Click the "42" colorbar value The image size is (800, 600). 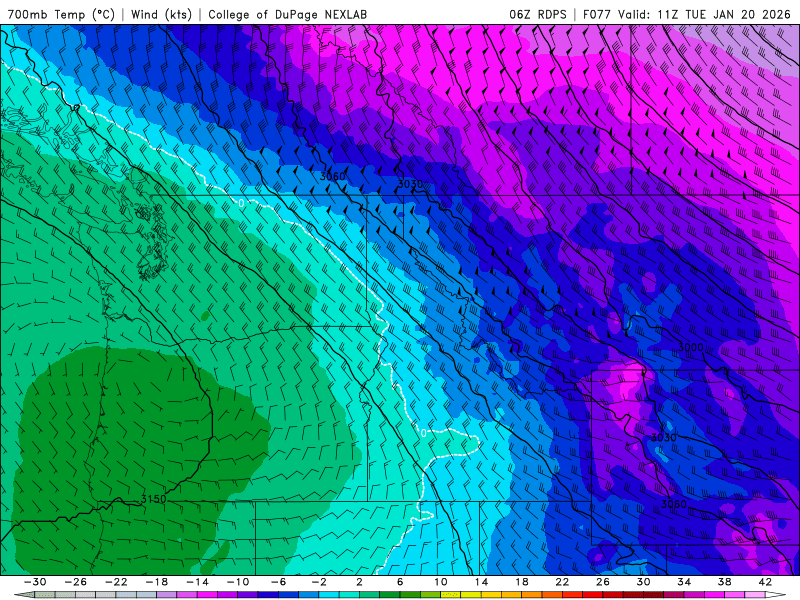pos(765,582)
